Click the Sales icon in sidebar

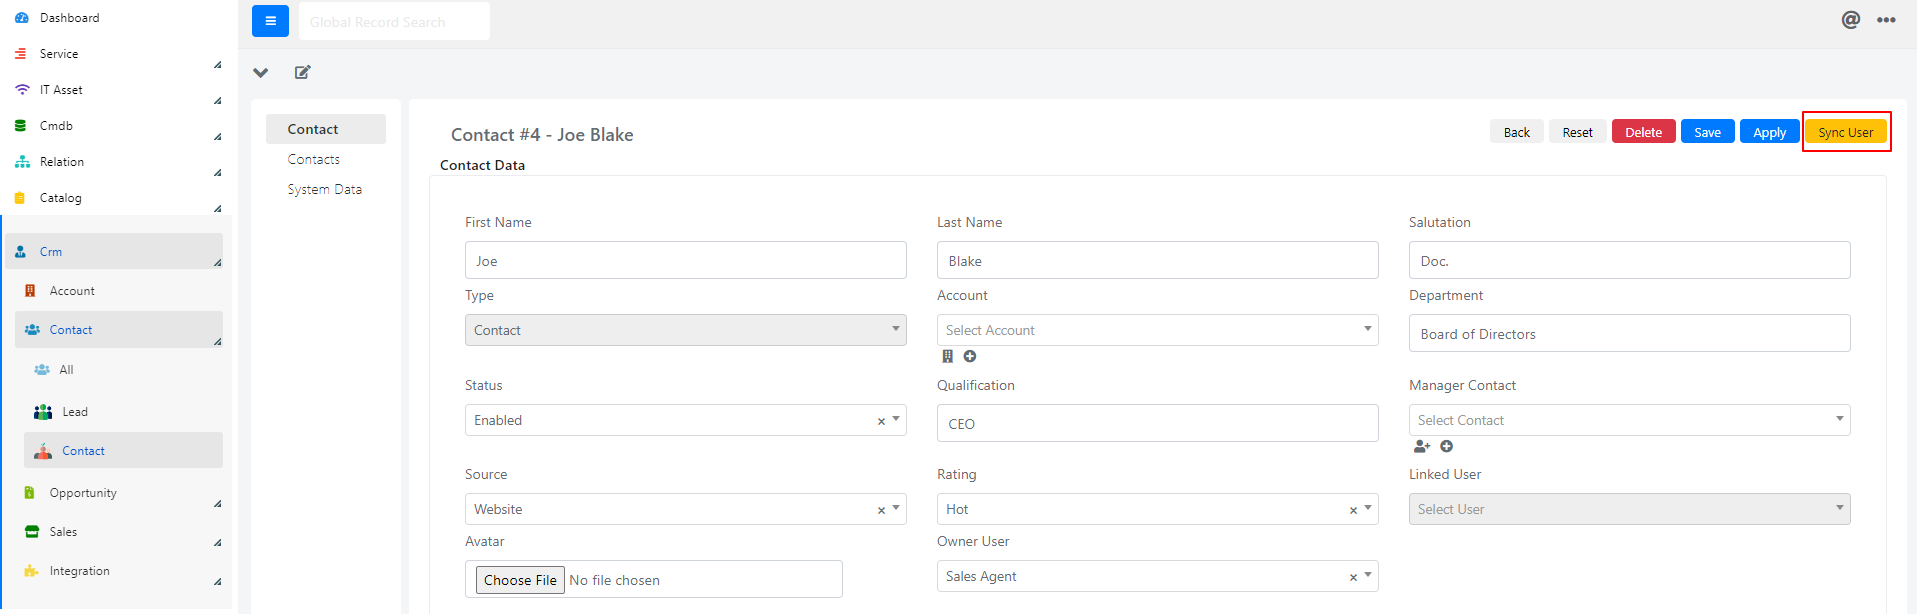pos(32,532)
